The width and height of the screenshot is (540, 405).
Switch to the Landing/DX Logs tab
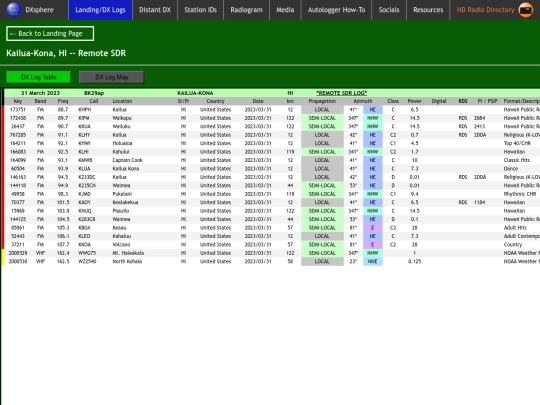click(100, 10)
